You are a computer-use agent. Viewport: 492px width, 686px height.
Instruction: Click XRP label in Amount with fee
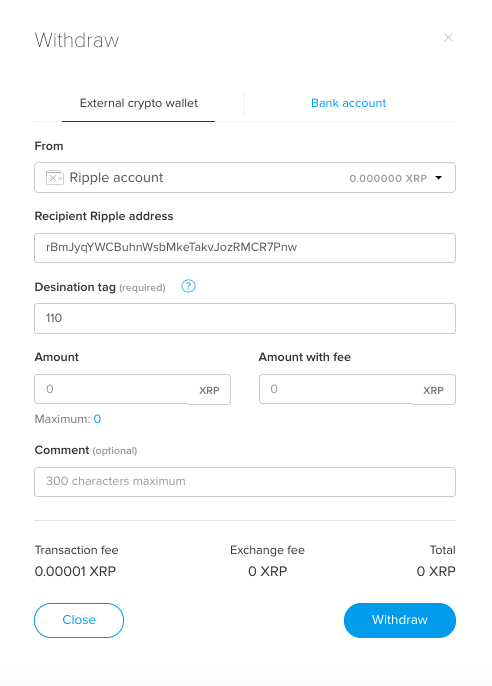[x=433, y=390]
